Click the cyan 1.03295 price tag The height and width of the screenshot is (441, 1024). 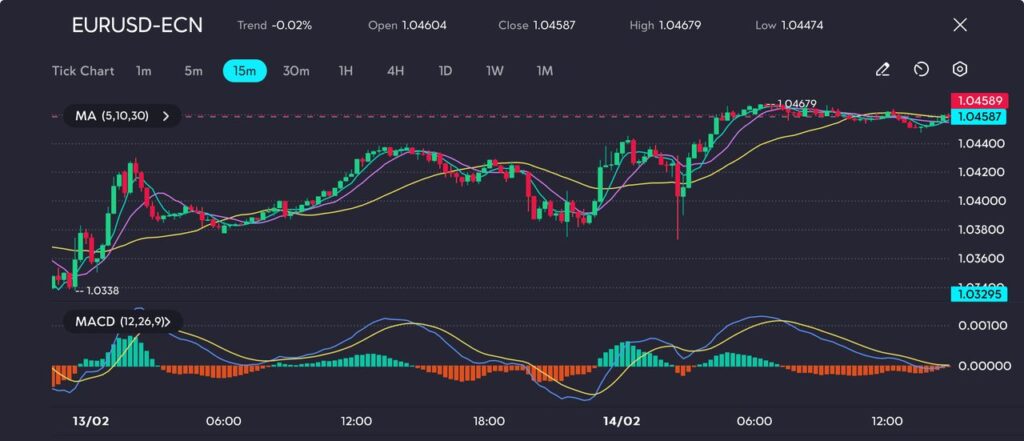point(980,294)
